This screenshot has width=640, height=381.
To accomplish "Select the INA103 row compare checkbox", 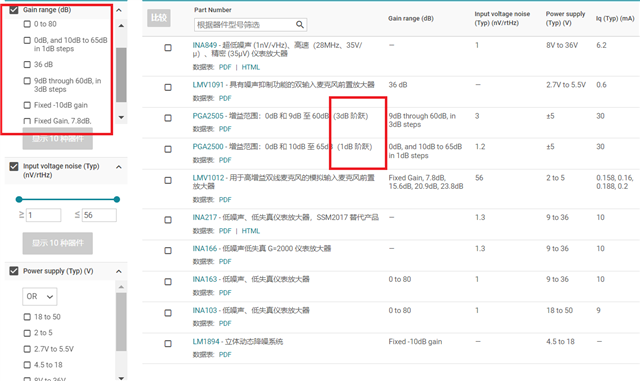I will pos(168,313).
